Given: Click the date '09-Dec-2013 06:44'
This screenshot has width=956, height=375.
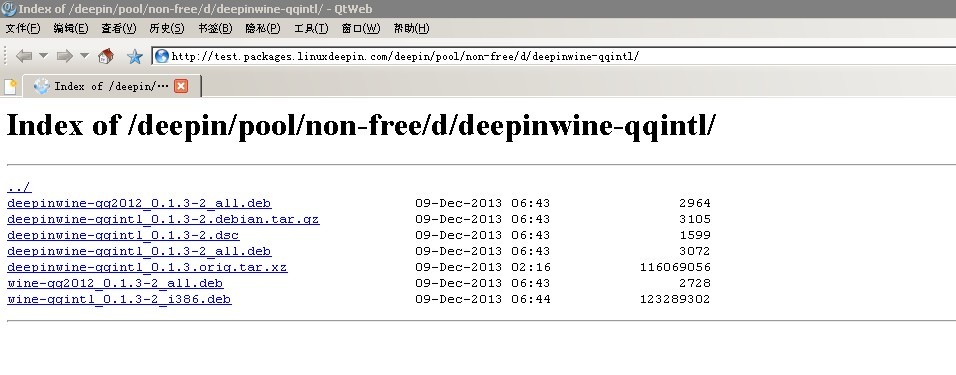Looking at the screenshot, I should (x=483, y=299).
